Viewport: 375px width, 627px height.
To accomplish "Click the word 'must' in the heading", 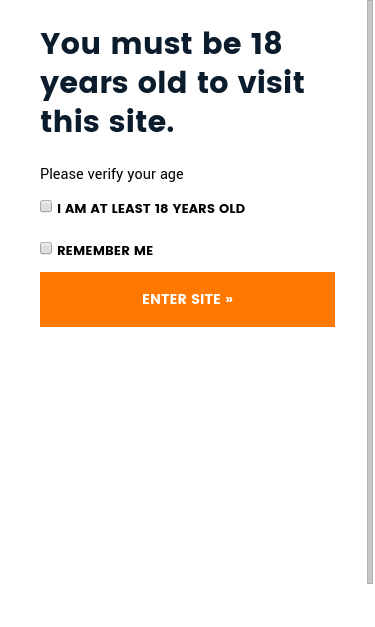I will click(x=154, y=44).
